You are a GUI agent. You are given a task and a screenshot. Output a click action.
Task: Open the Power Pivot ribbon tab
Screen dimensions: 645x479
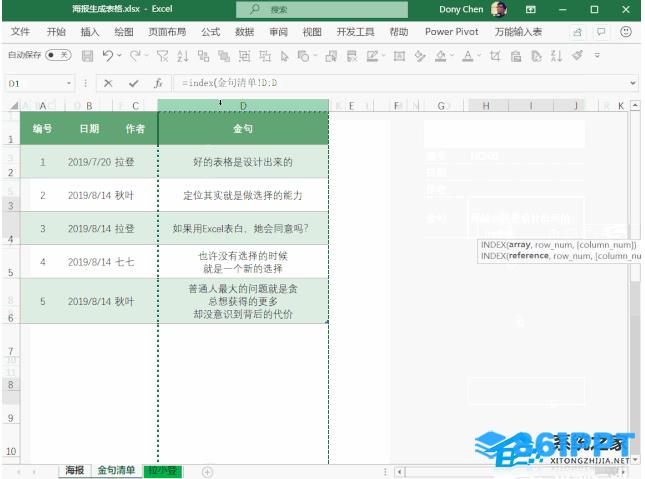(452, 32)
